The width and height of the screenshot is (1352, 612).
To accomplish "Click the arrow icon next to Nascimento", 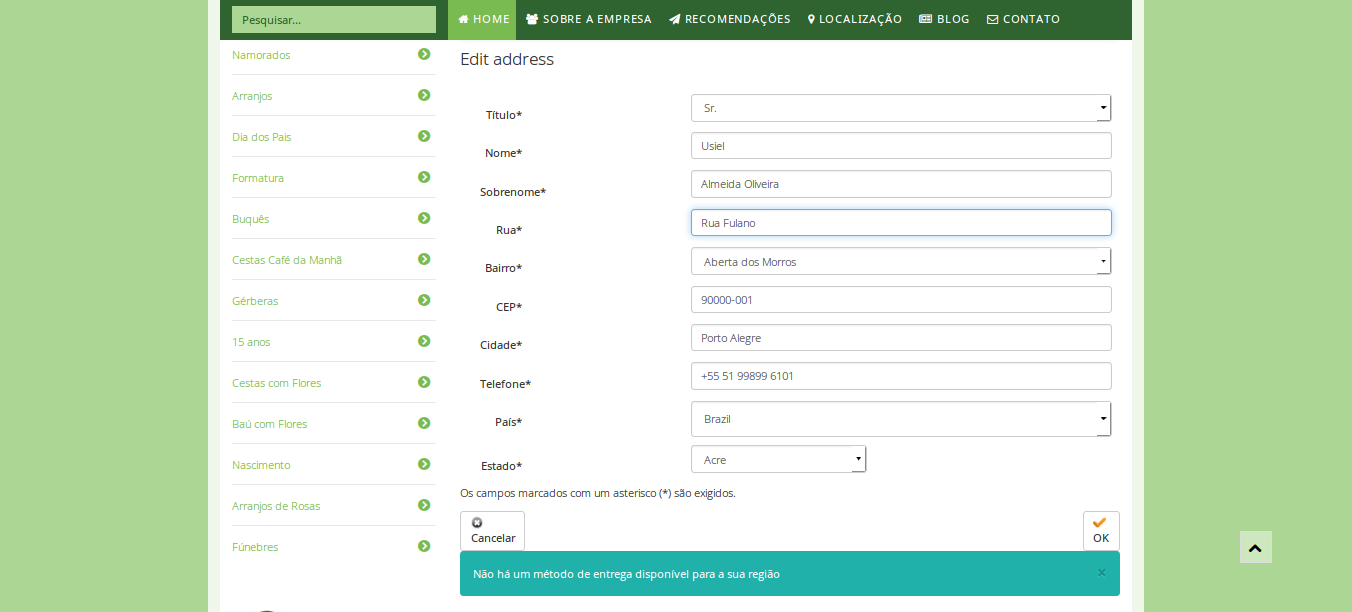I will coord(424,464).
